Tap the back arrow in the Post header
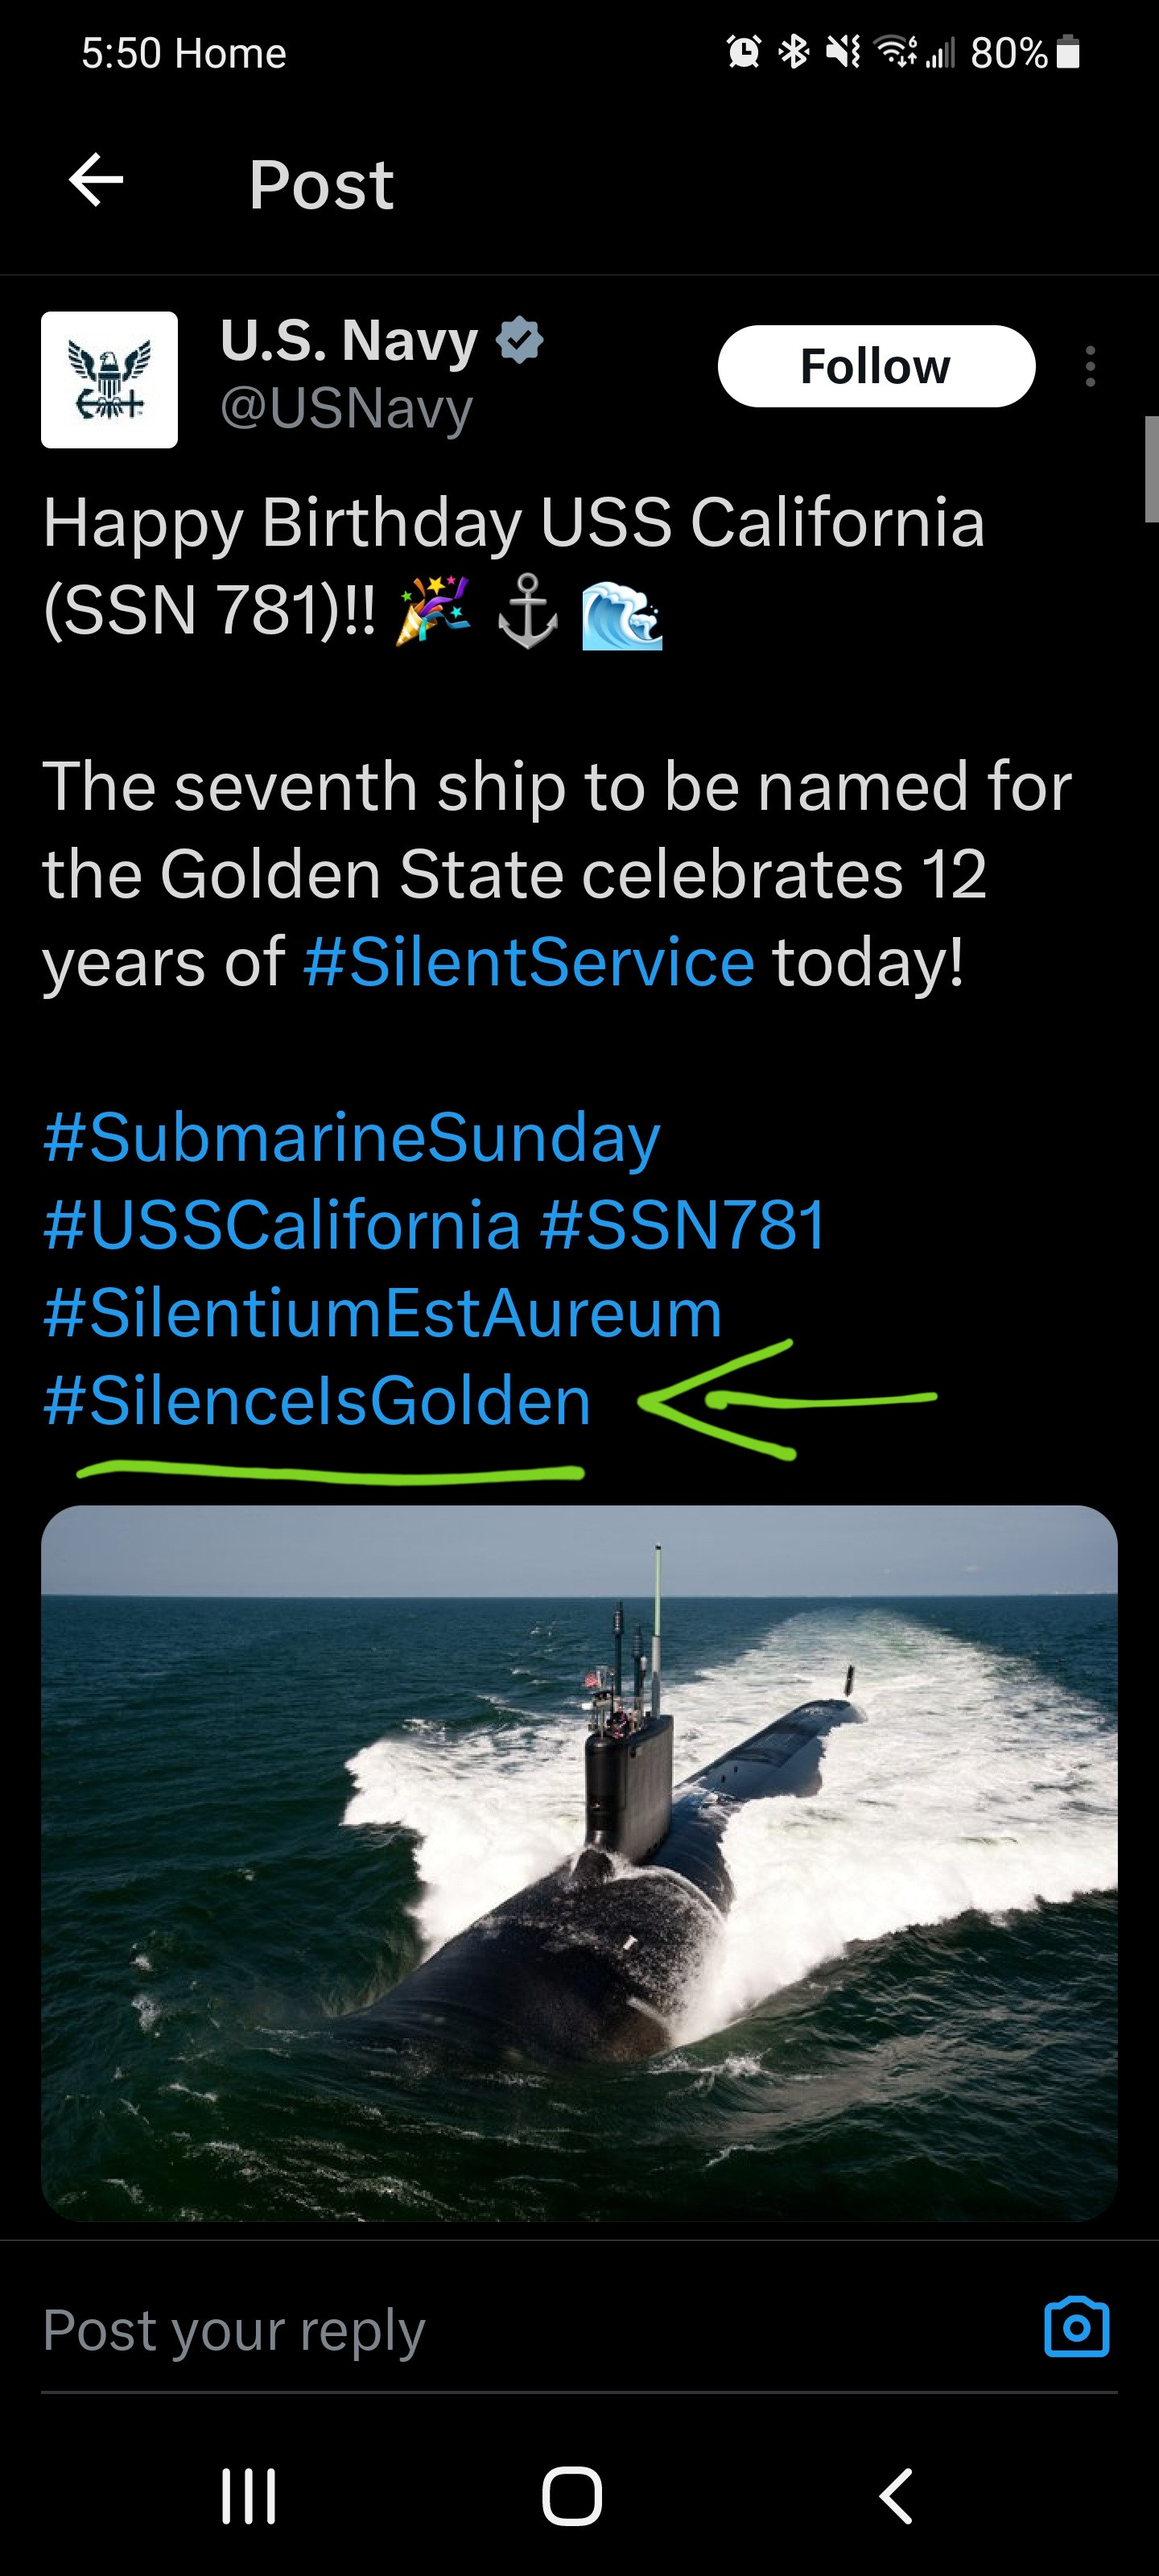Viewport: 1159px width, 2576px height. click(96, 181)
